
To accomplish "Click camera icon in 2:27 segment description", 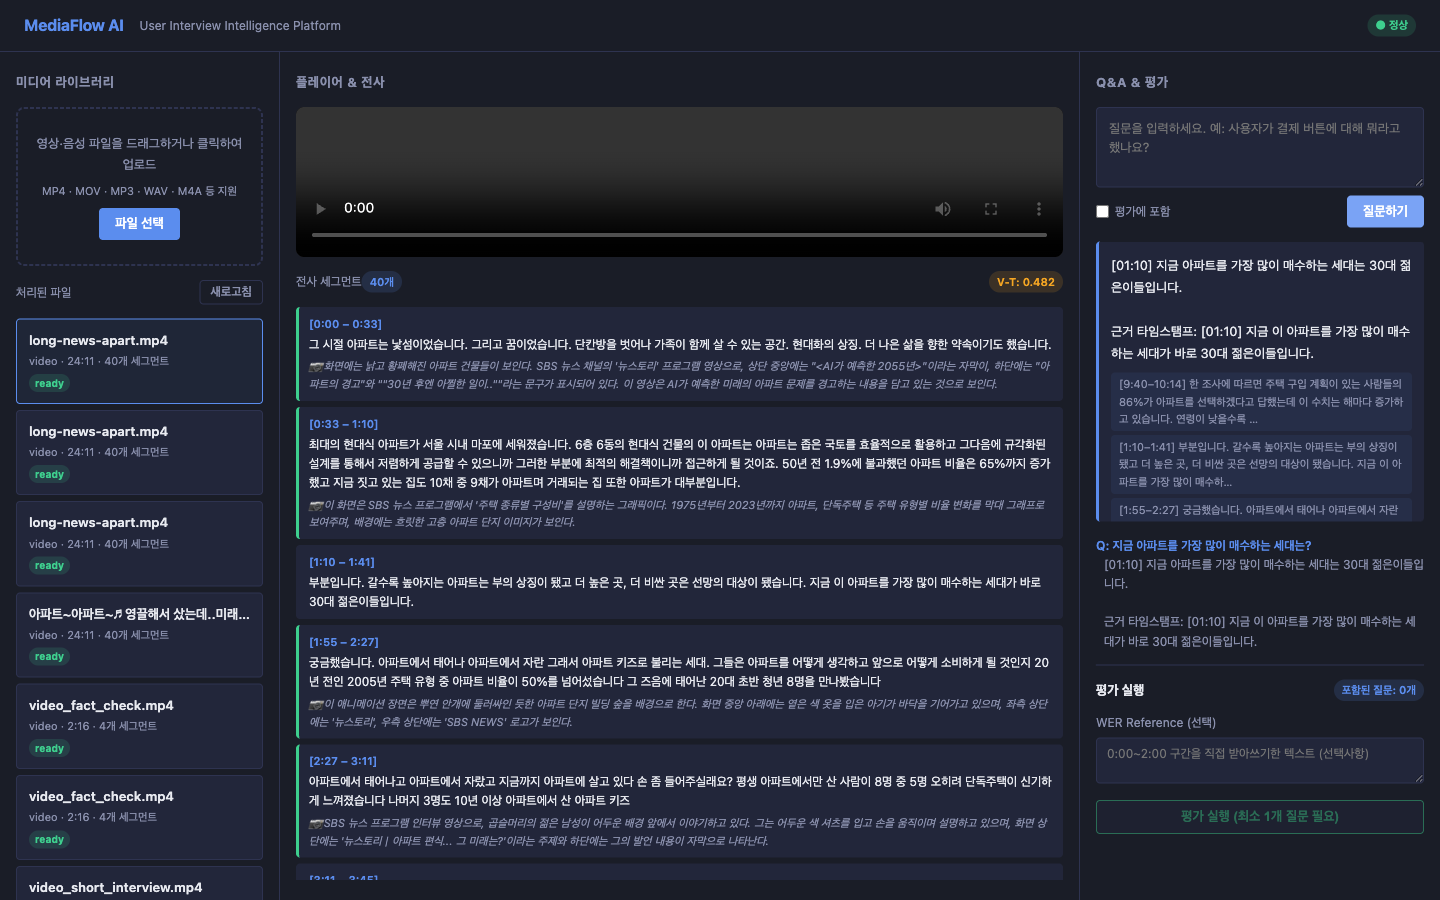I will [x=316, y=823].
